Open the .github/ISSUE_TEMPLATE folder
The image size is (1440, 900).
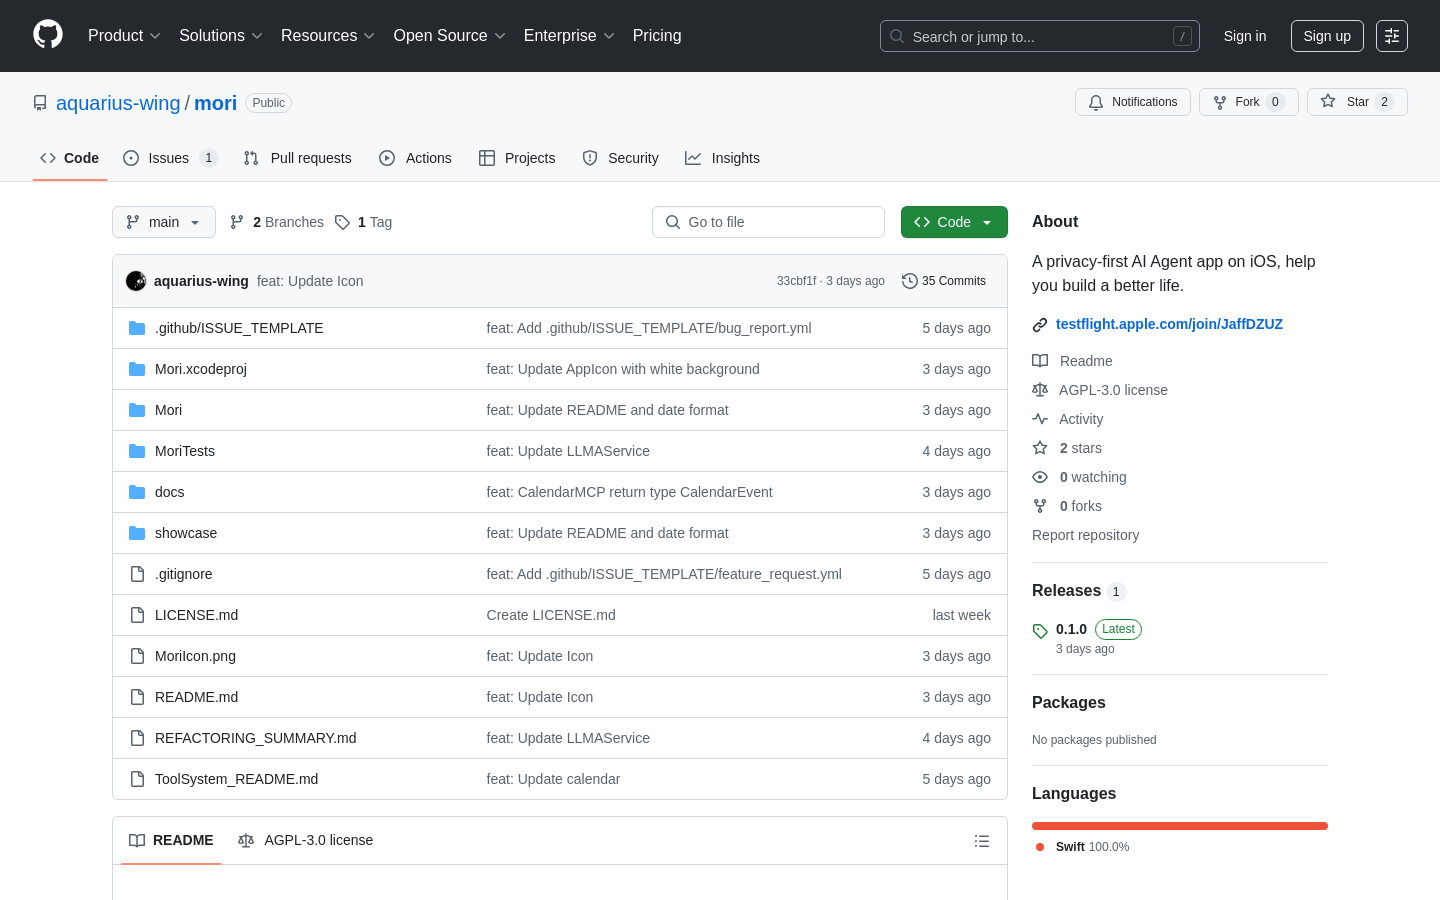239,328
